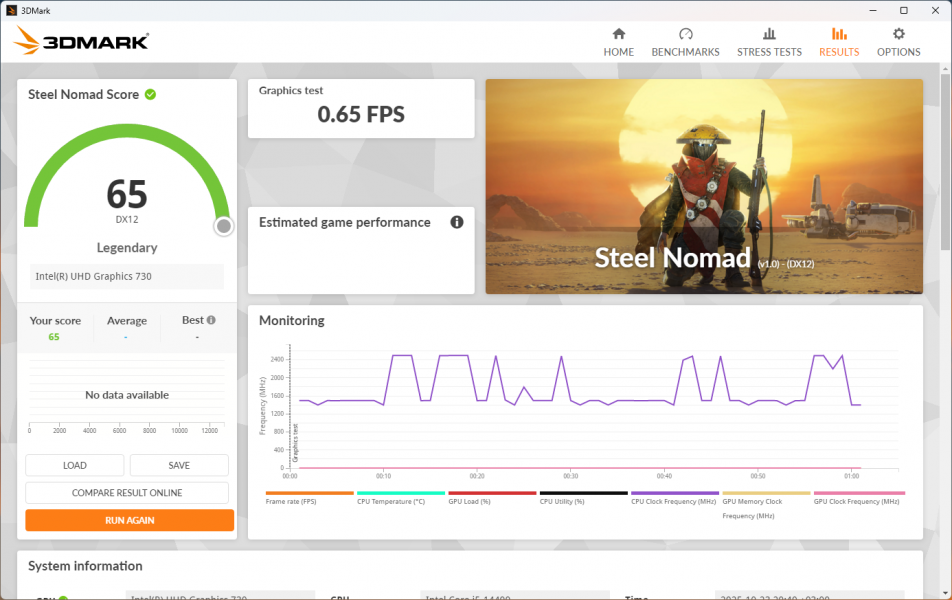Click the gray score gauge end marker

point(224,227)
